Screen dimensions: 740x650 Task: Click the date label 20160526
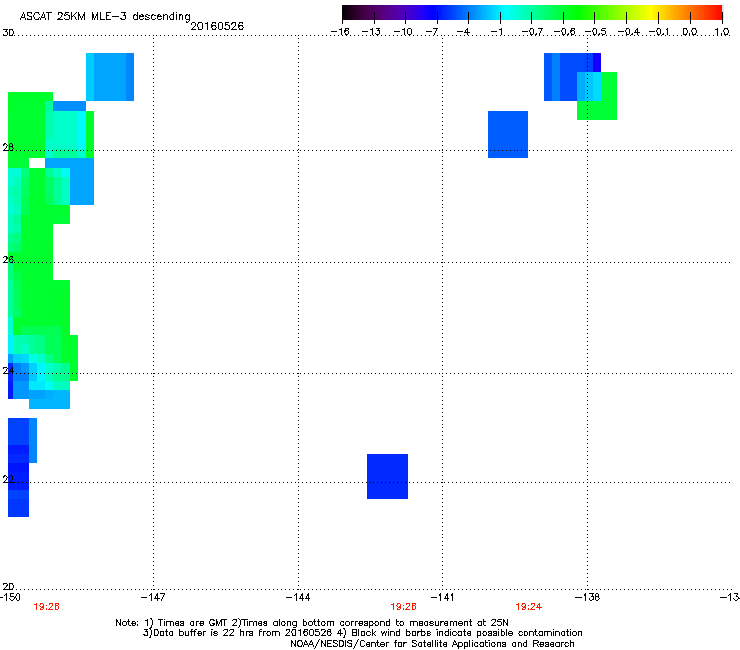coord(217,26)
